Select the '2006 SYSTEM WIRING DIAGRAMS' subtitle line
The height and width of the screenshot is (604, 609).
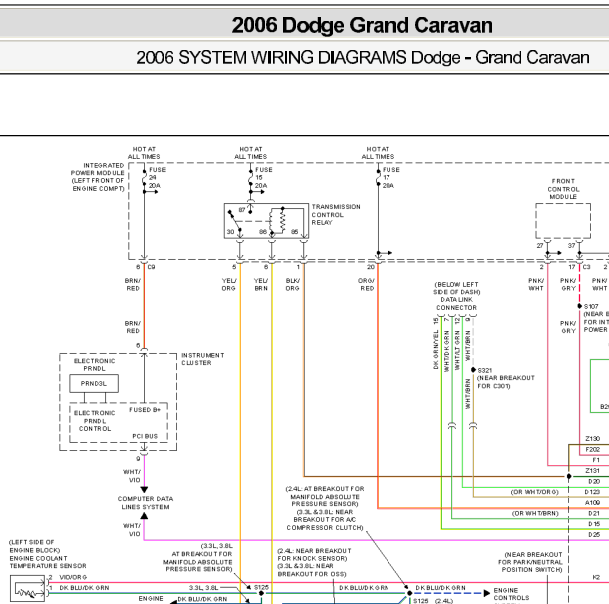coord(363,57)
